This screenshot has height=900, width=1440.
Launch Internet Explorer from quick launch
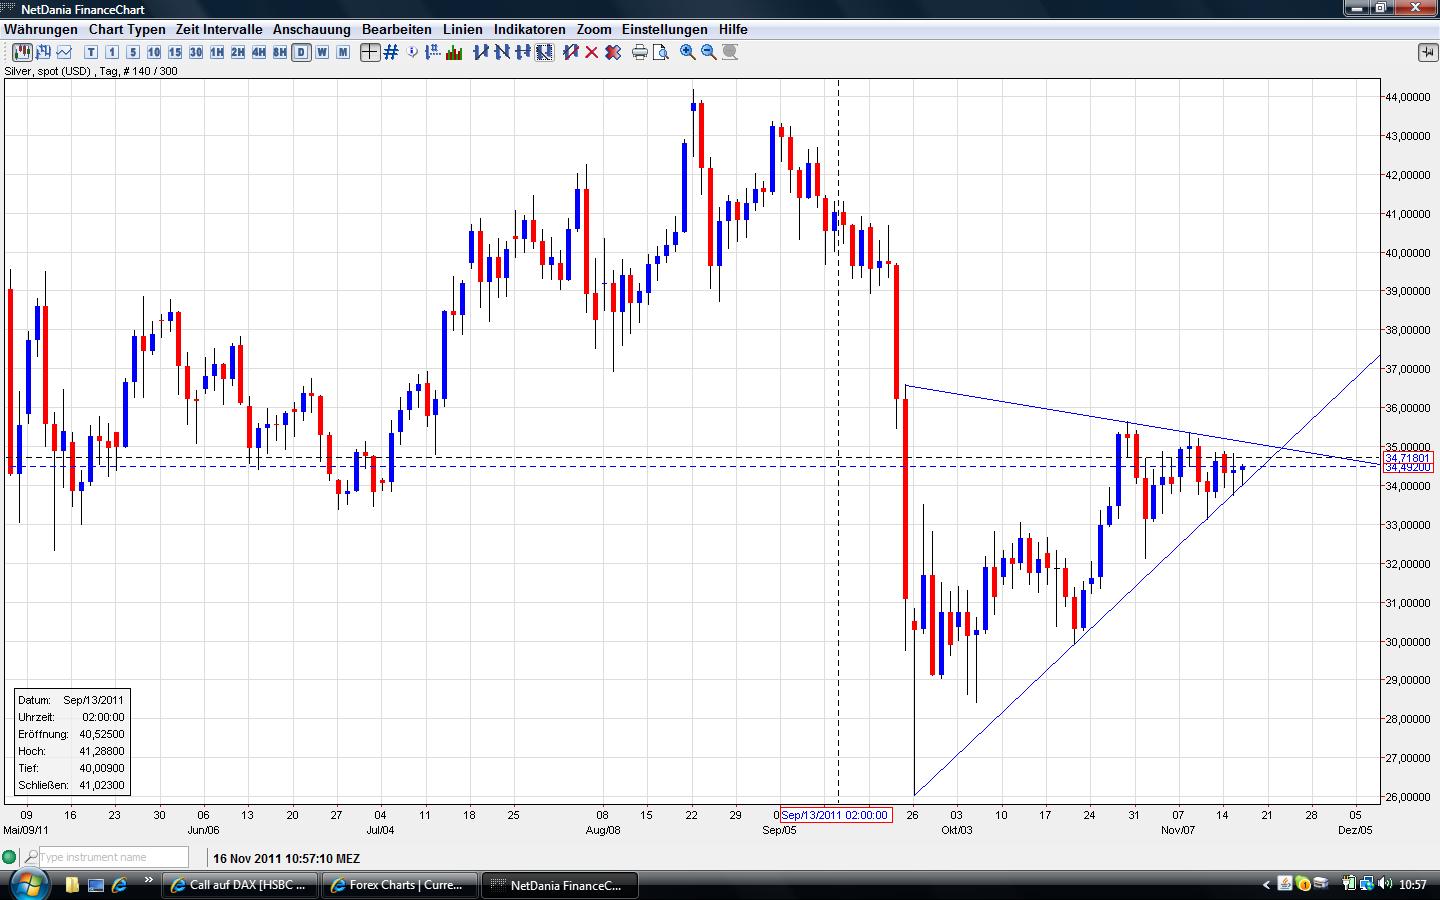pos(119,885)
